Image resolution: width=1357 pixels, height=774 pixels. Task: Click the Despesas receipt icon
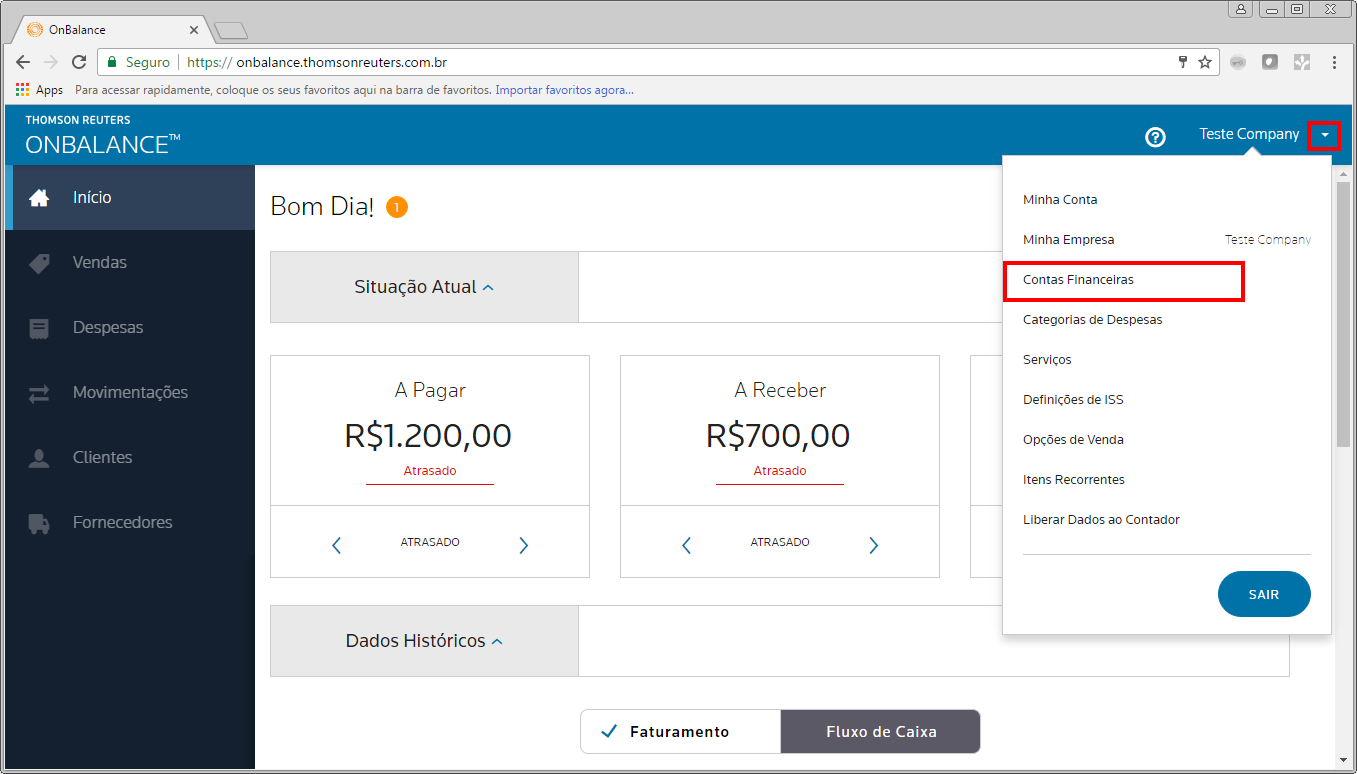tap(39, 328)
